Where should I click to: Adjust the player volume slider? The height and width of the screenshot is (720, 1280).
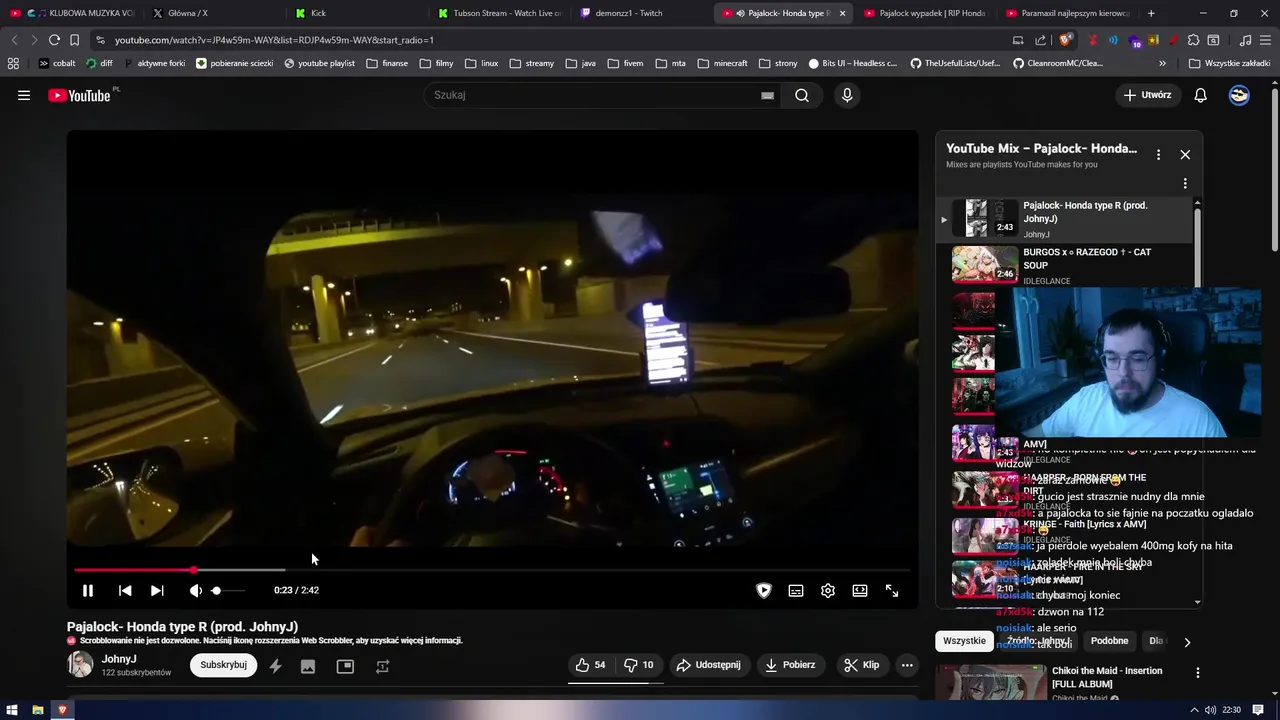(x=228, y=591)
